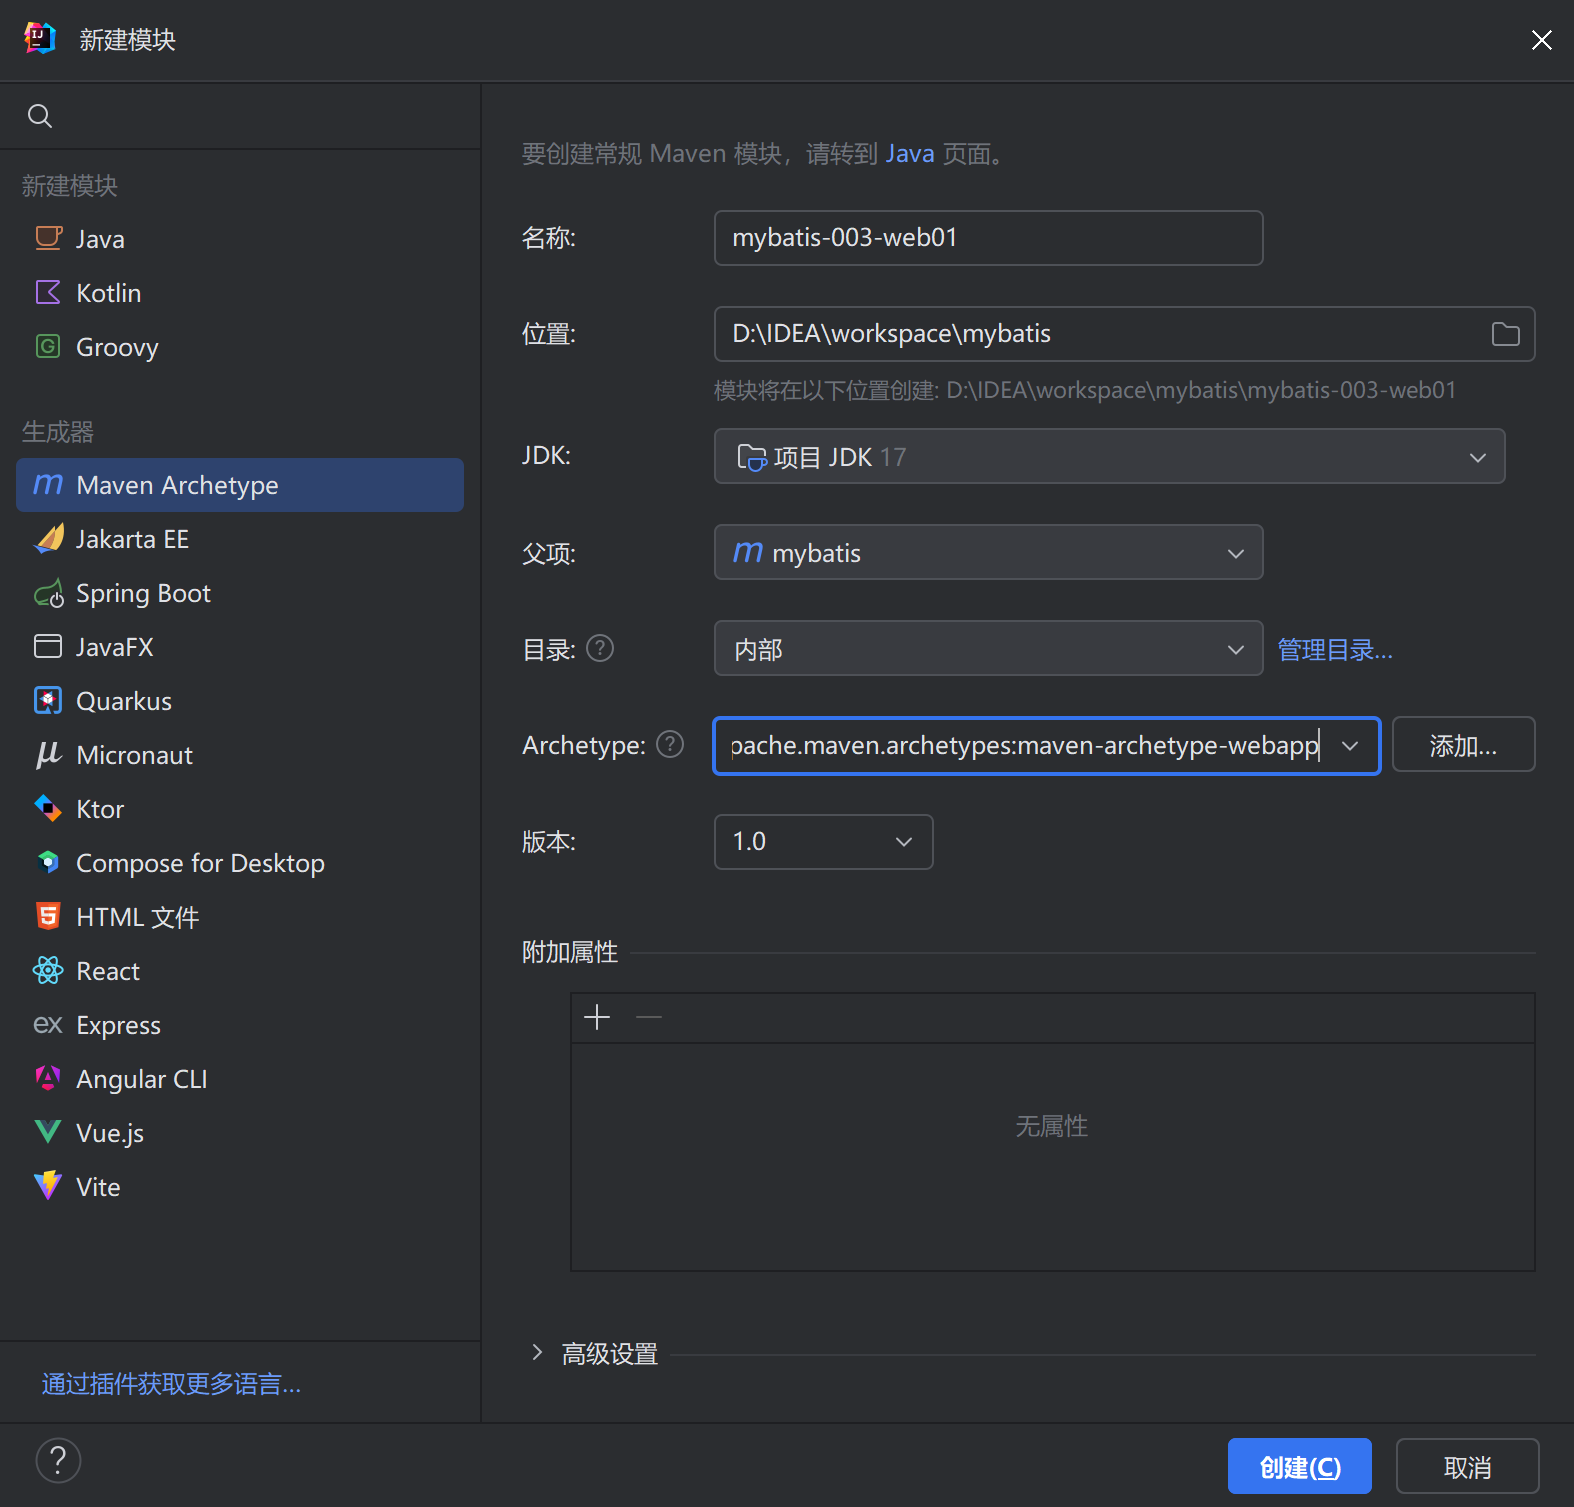The height and width of the screenshot is (1507, 1574).
Task: Click the search magnifier icon
Action: coord(40,116)
